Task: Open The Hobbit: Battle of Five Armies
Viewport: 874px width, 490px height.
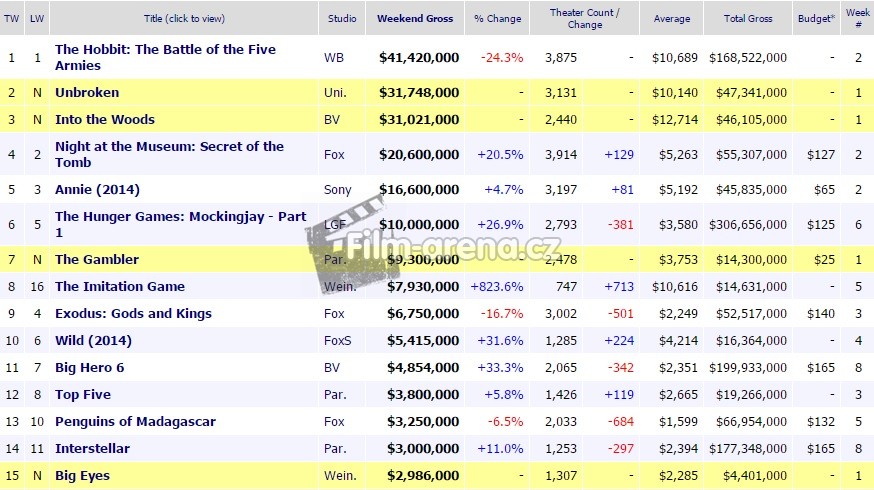Action: click(x=165, y=57)
